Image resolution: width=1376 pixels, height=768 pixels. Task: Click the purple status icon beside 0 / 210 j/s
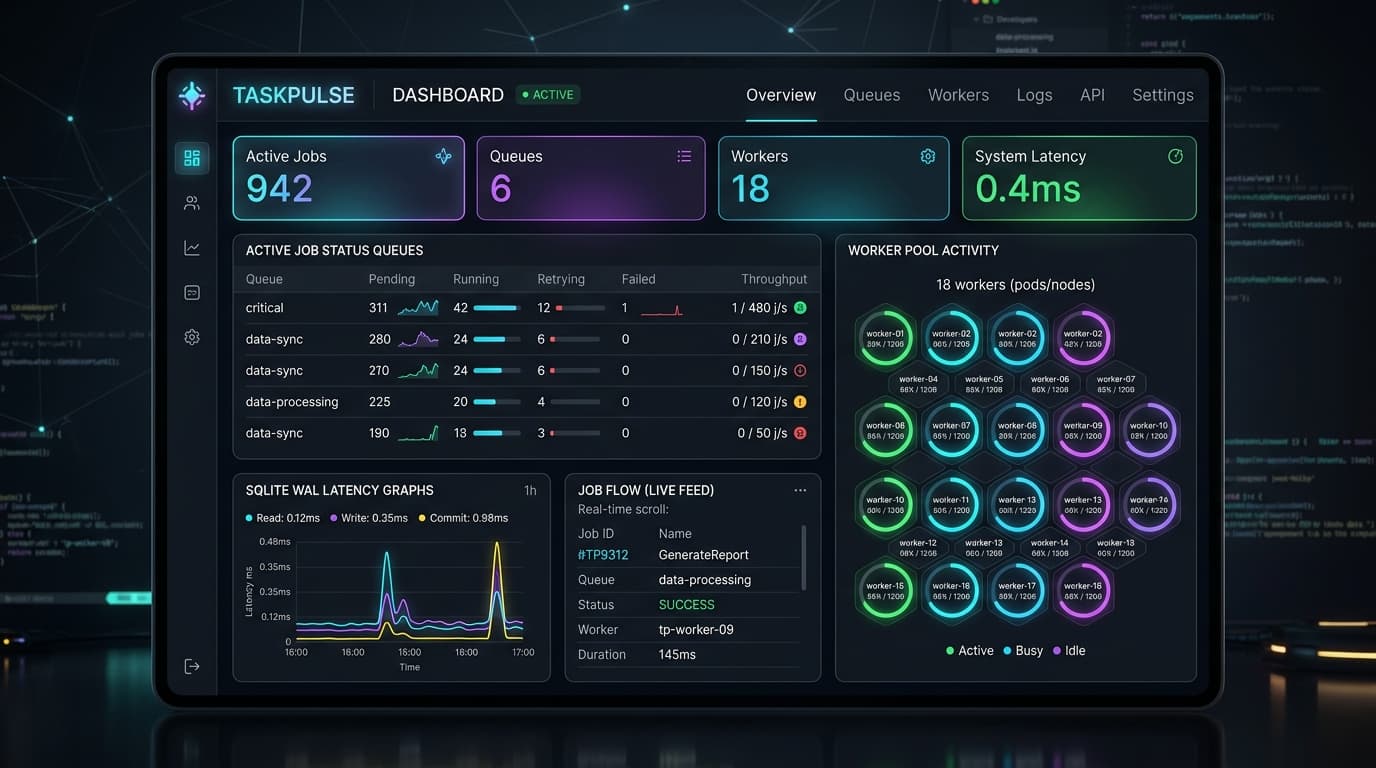click(800, 339)
